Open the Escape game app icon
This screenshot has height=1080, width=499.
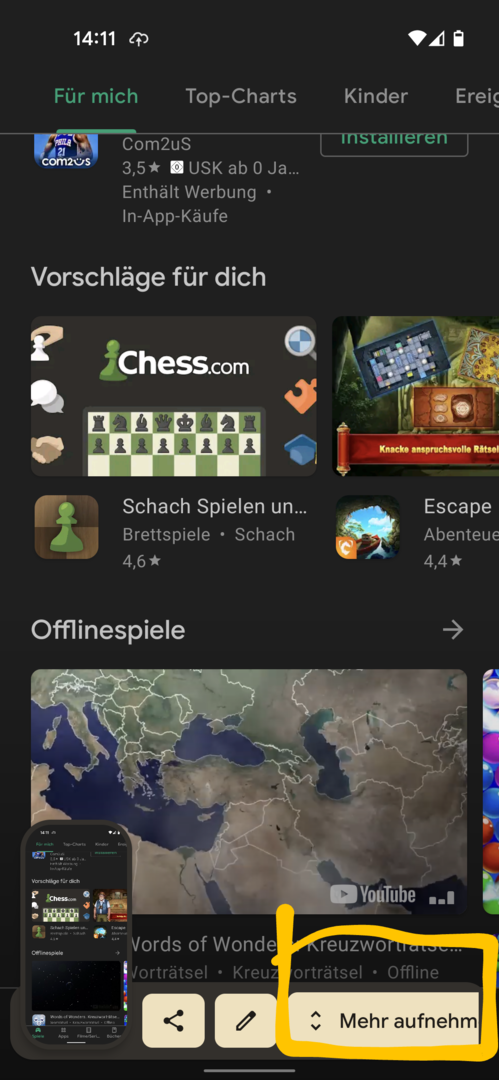tap(368, 527)
